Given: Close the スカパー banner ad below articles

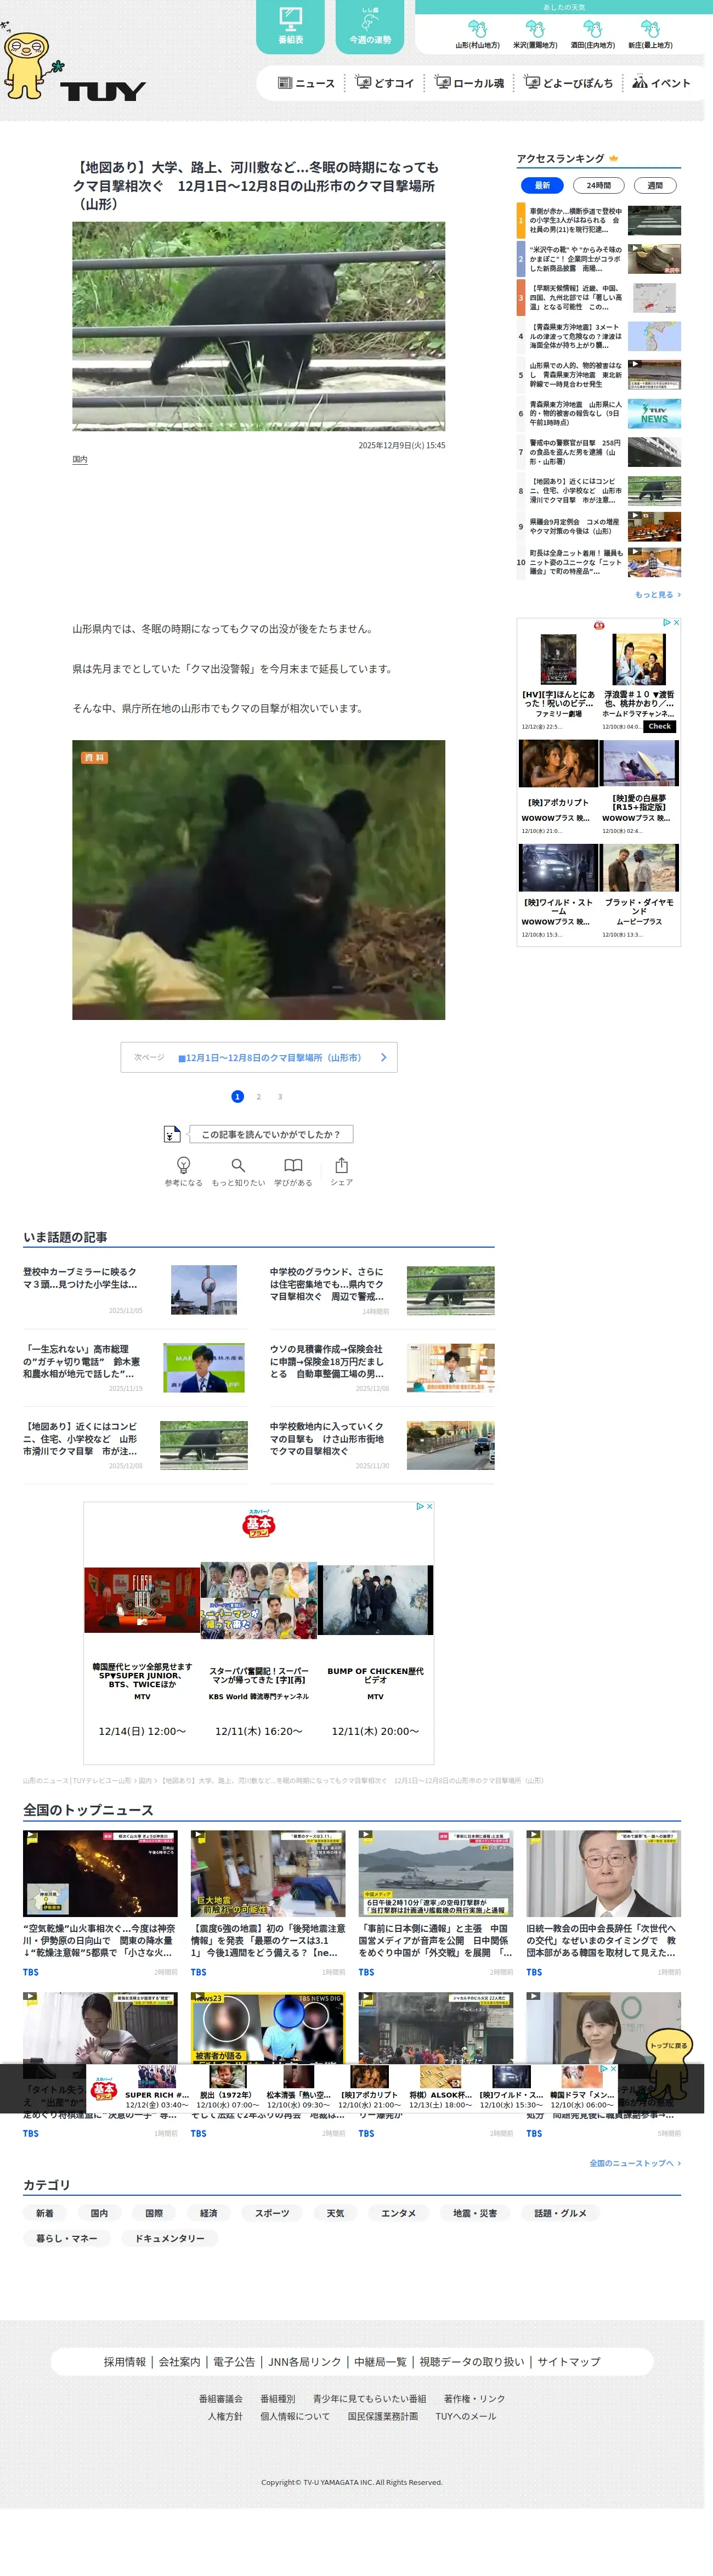Looking at the screenshot, I should [x=430, y=1506].
